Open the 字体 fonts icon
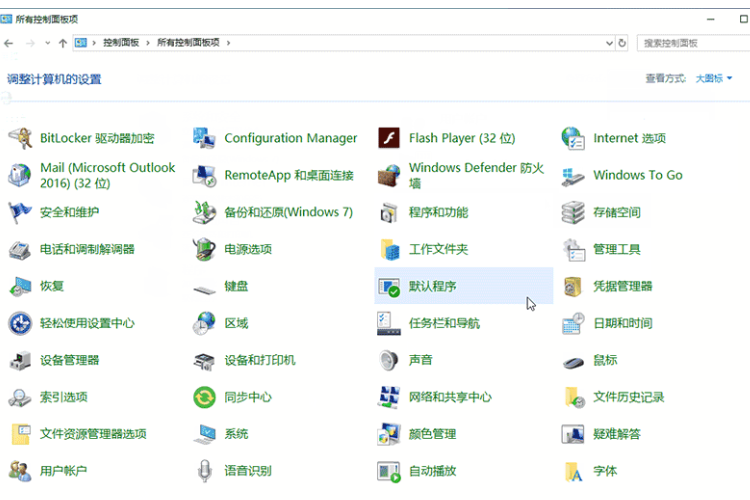This screenshot has height=500, width=750. [x=573, y=471]
